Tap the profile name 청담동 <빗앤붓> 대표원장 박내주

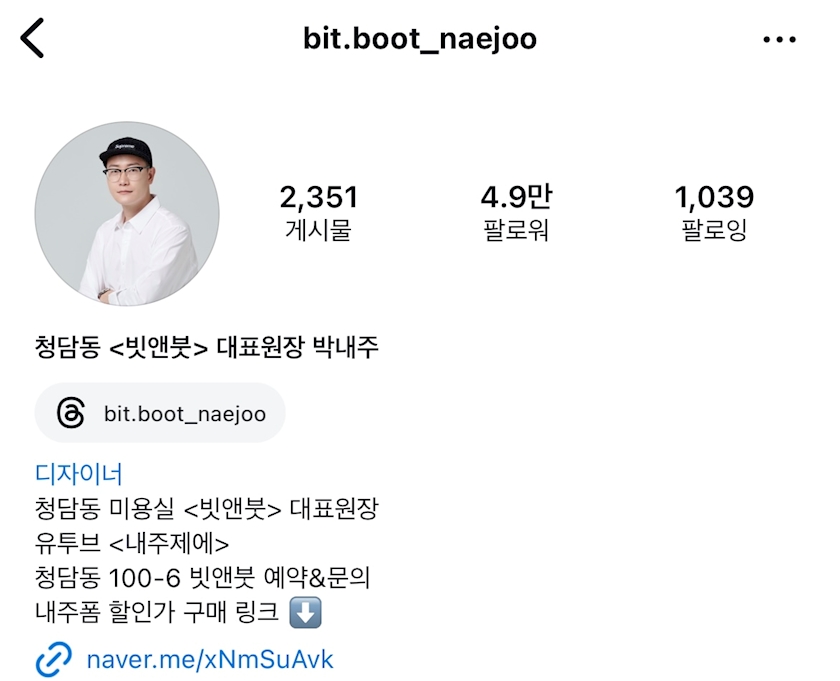pyautogui.click(x=207, y=347)
